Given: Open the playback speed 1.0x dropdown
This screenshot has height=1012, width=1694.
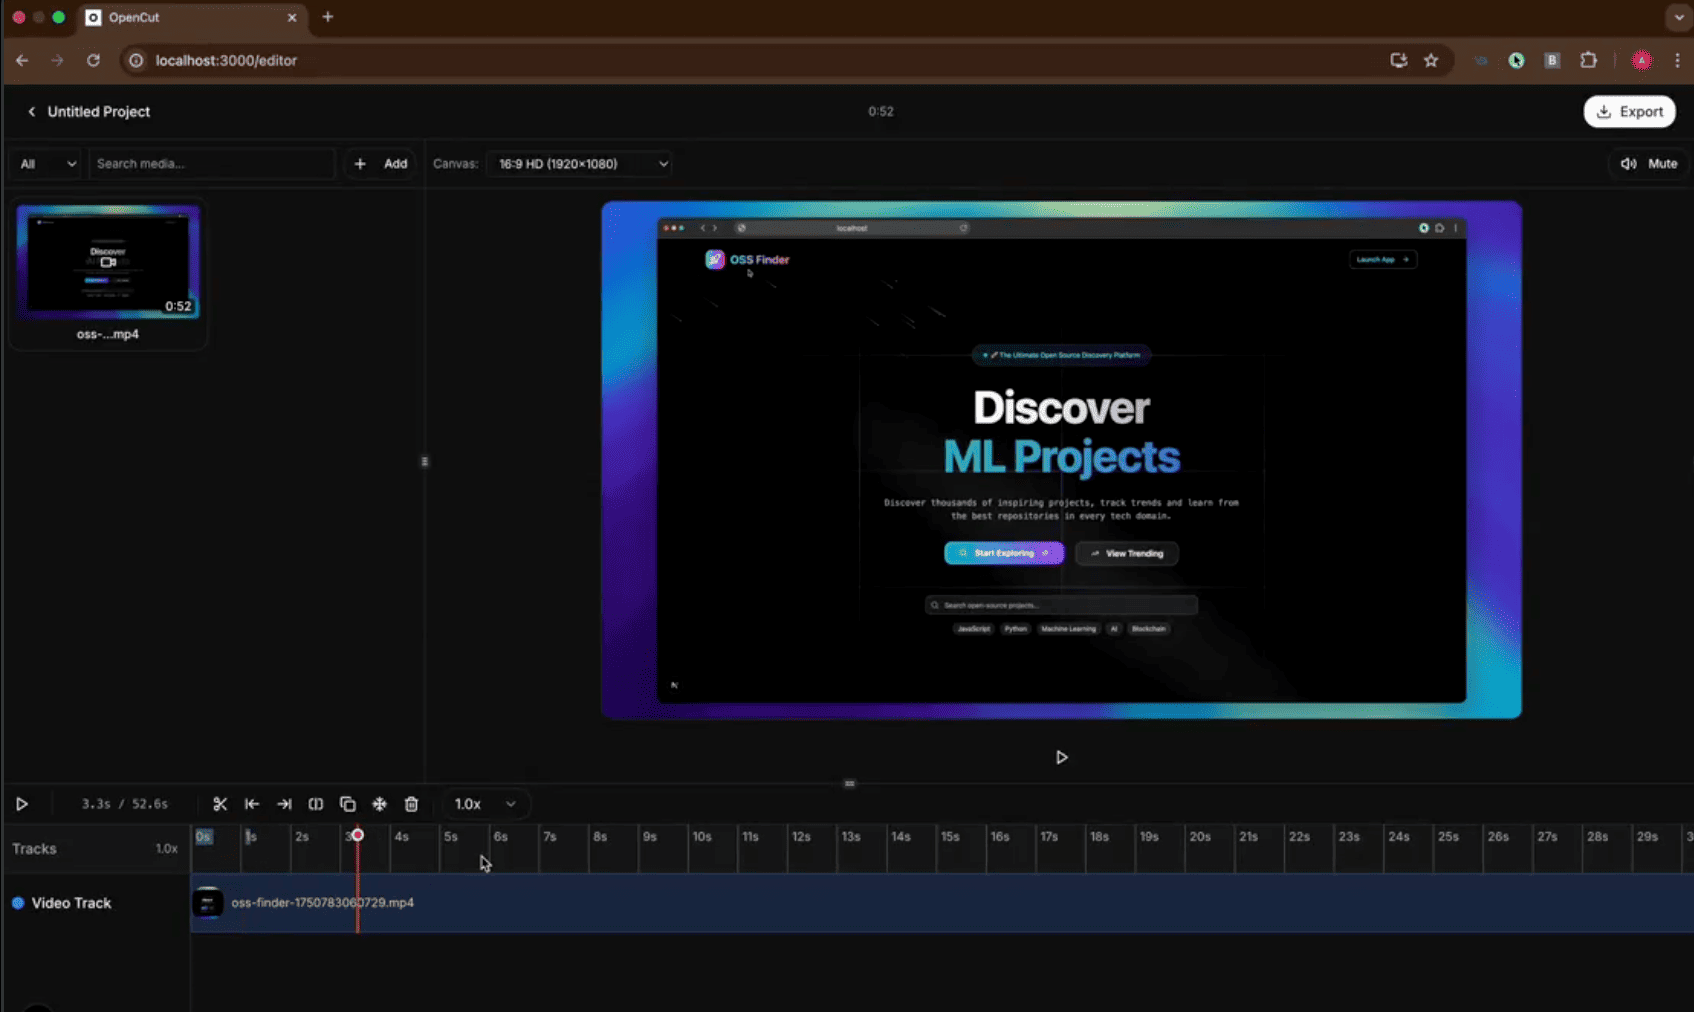Looking at the screenshot, I should 485,804.
